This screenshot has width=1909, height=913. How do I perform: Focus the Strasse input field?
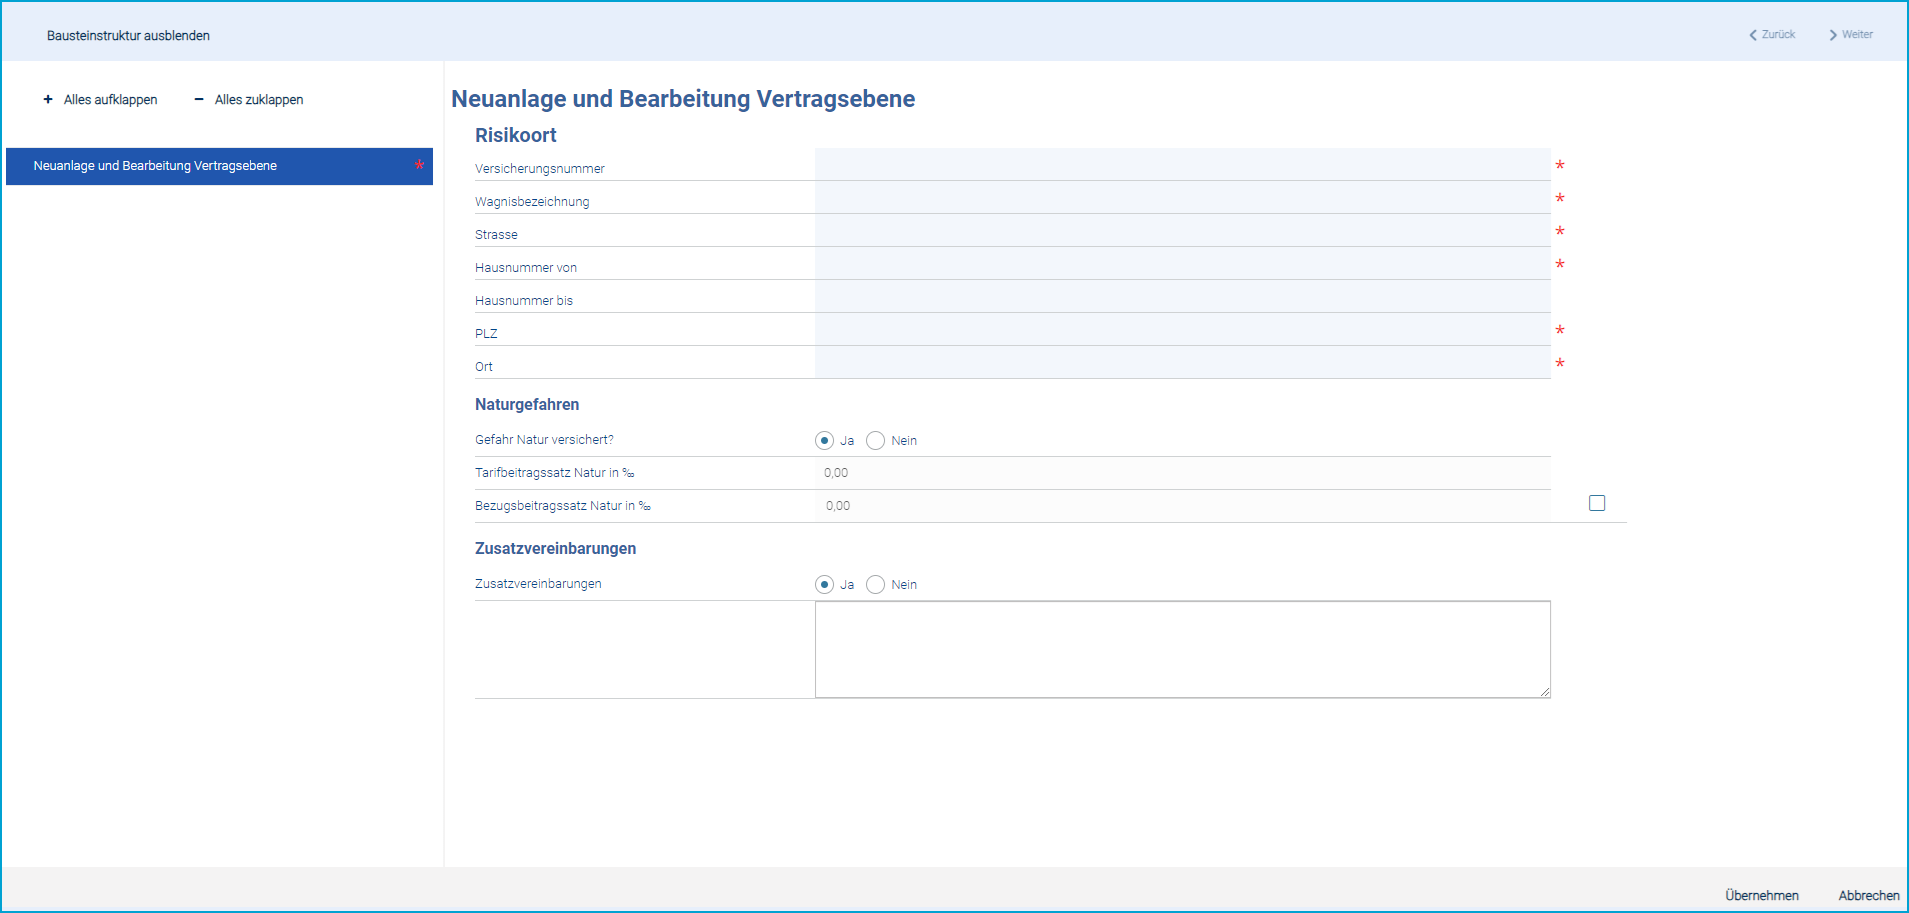point(1182,231)
